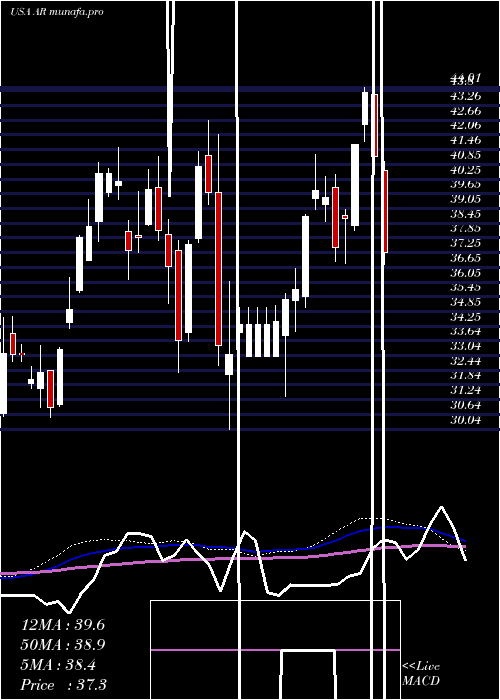Select the 40.25 price level label
This screenshot has height=700, width=500.
pos(465,169)
